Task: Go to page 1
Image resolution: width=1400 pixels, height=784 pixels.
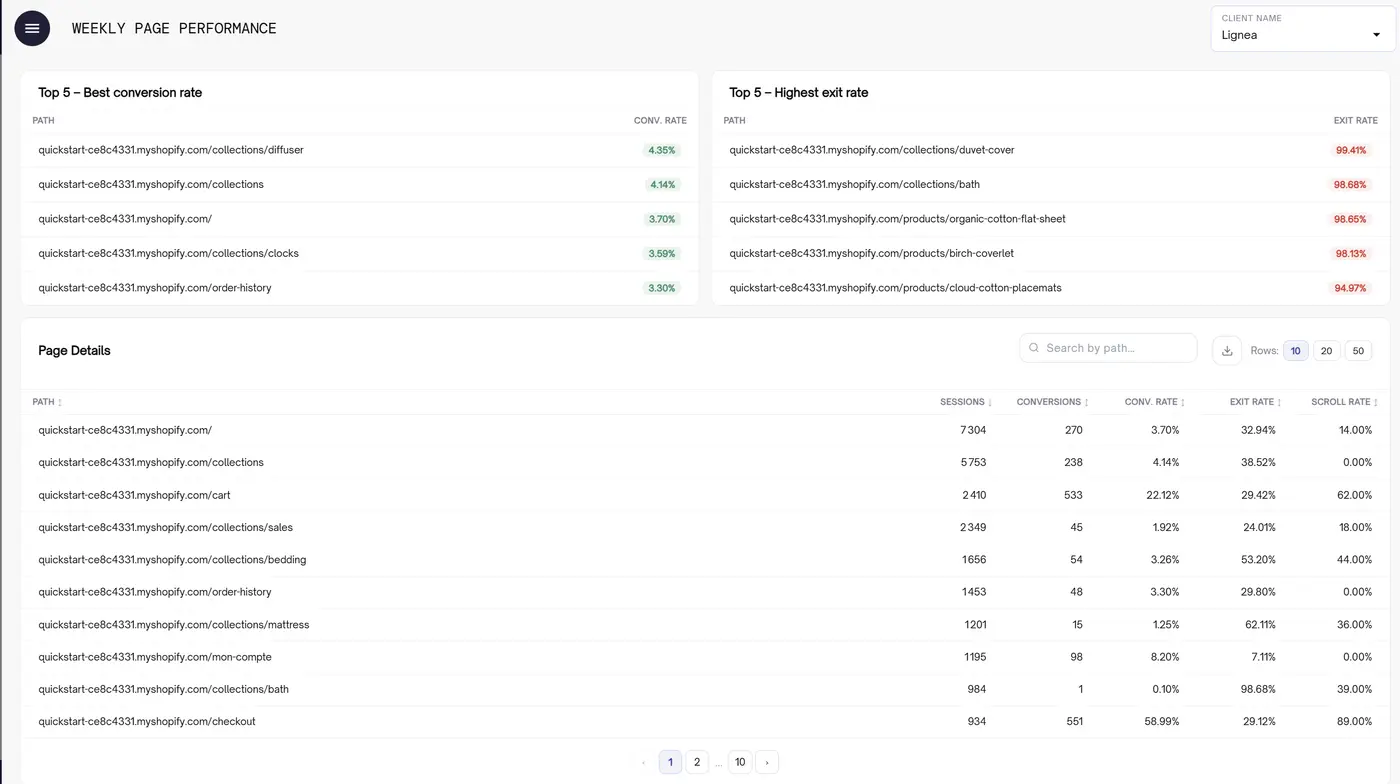Action: tap(670, 762)
